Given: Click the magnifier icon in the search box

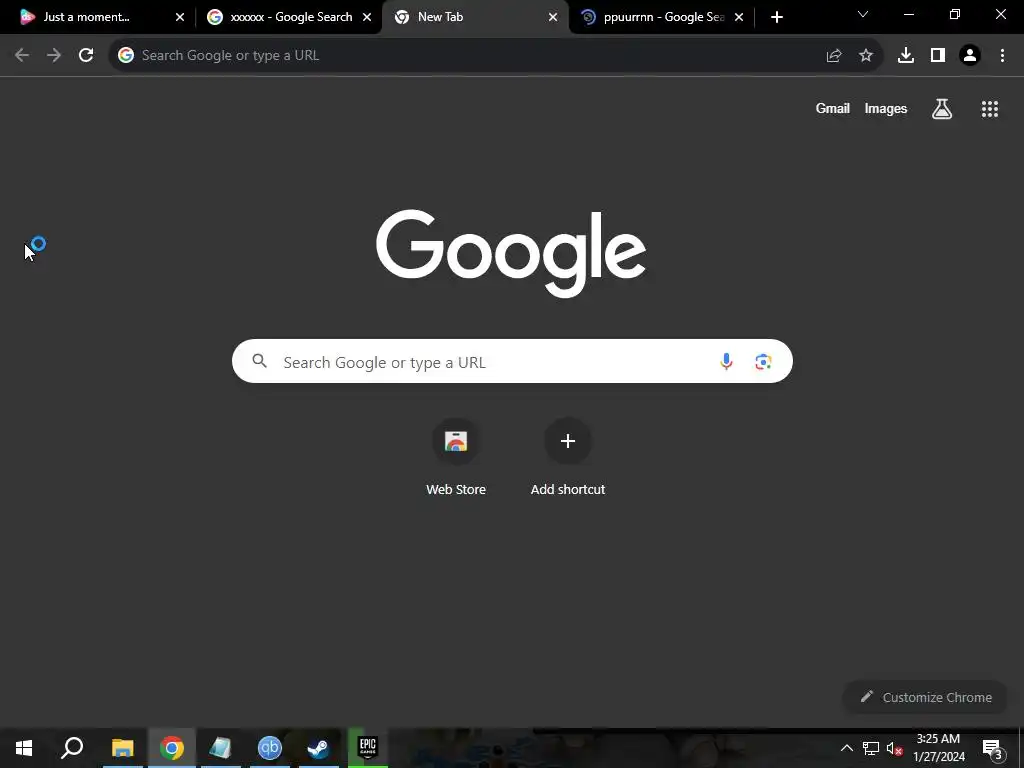Looking at the screenshot, I should (x=259, y=360).
